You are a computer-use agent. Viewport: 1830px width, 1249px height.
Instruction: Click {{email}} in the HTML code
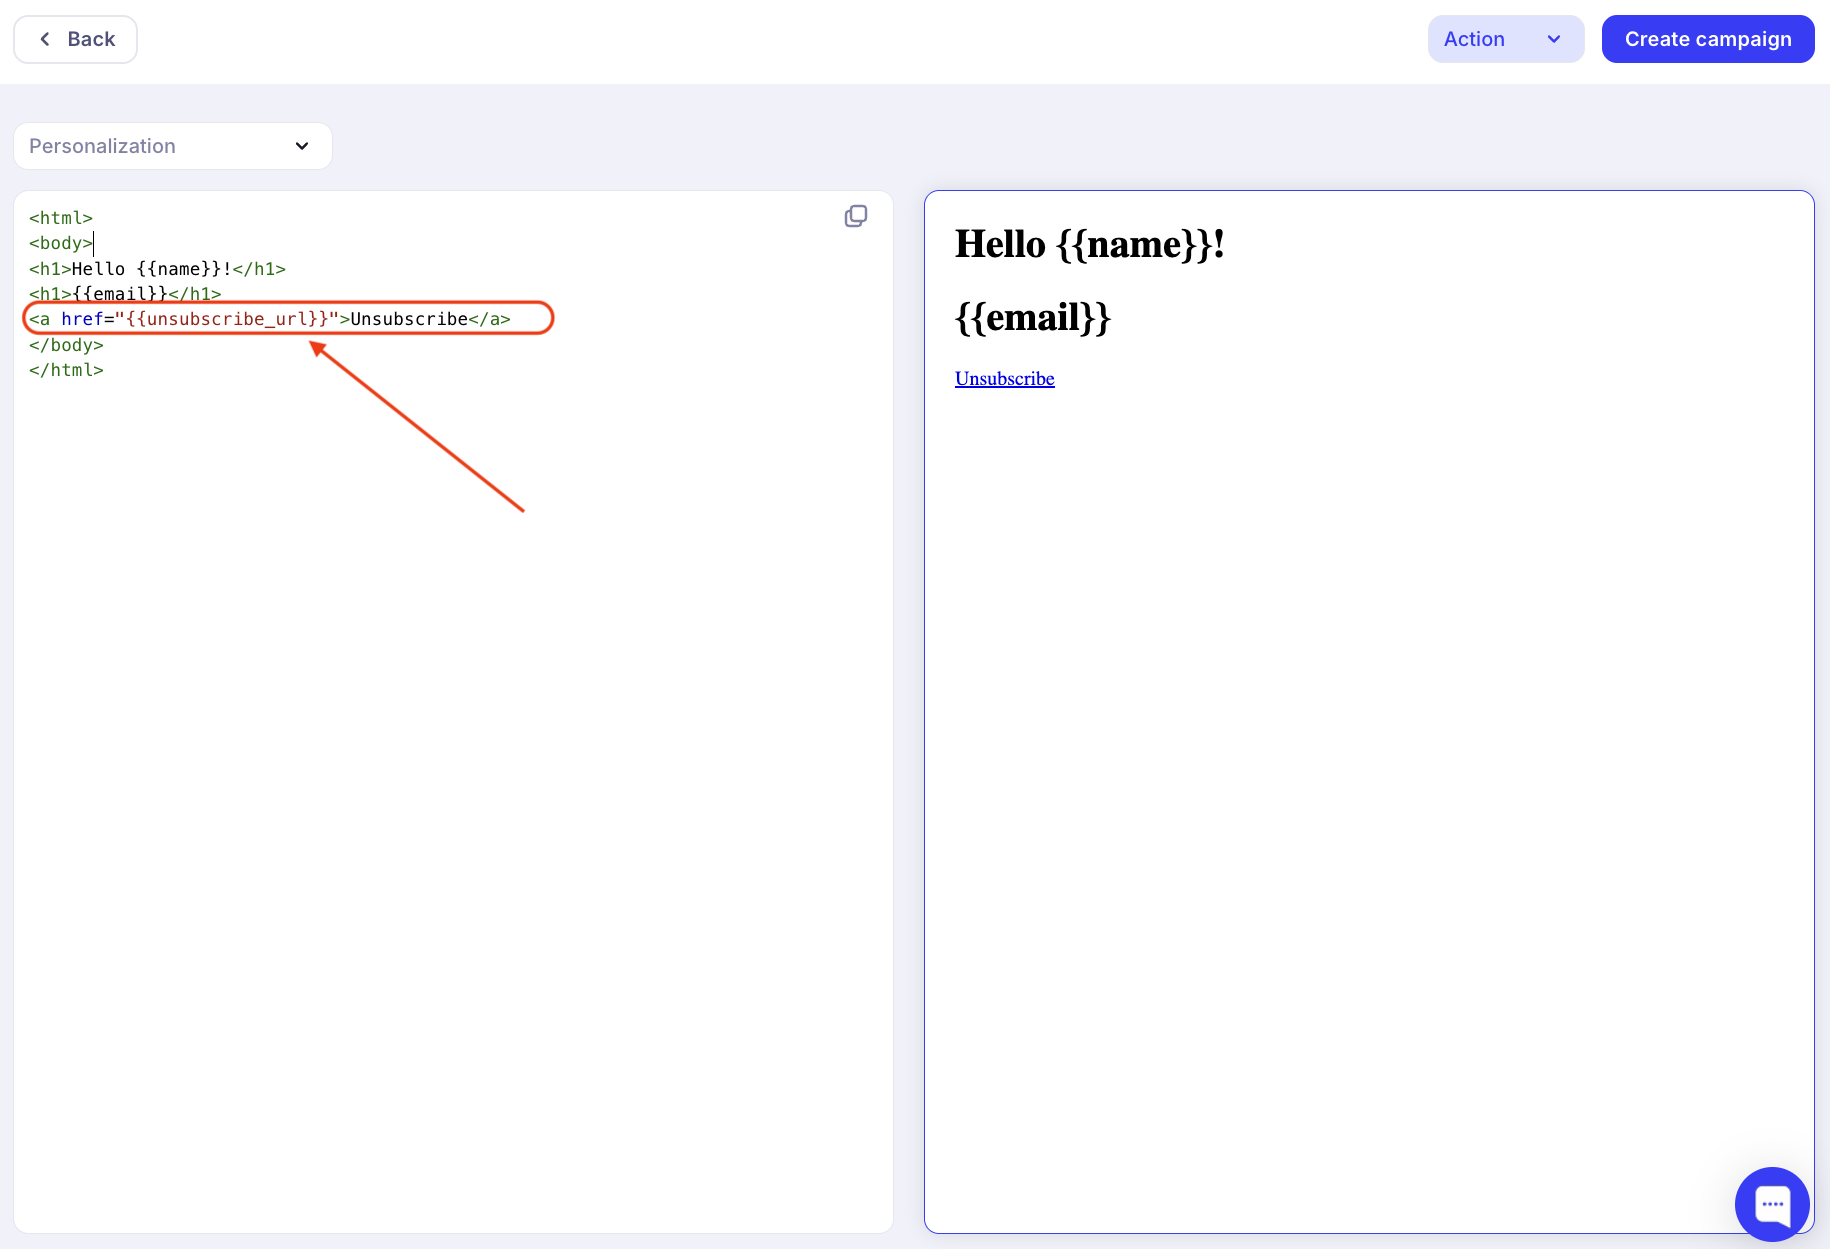tap(120, 294)
